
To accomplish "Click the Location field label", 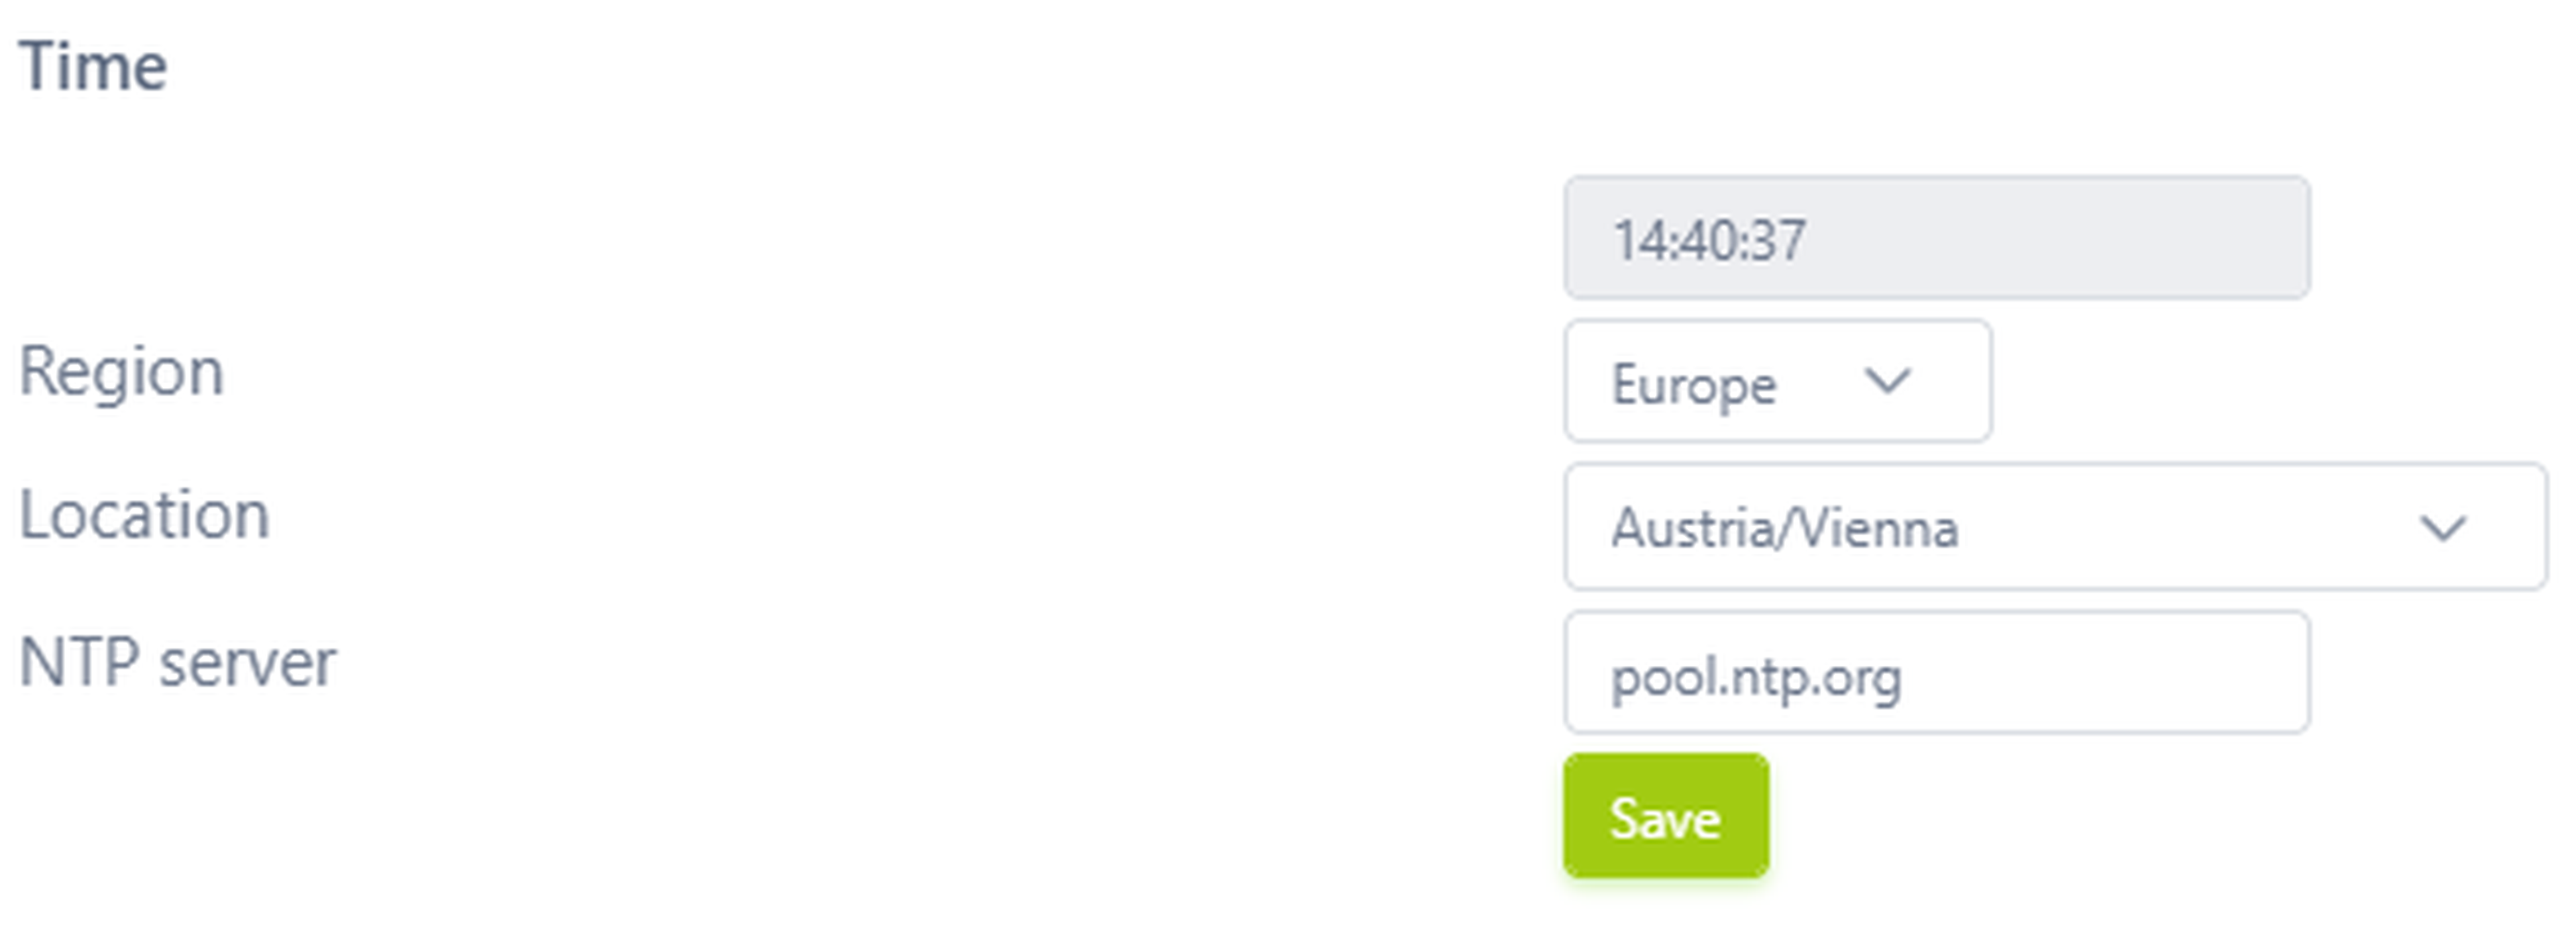I will tap(145, 516).
